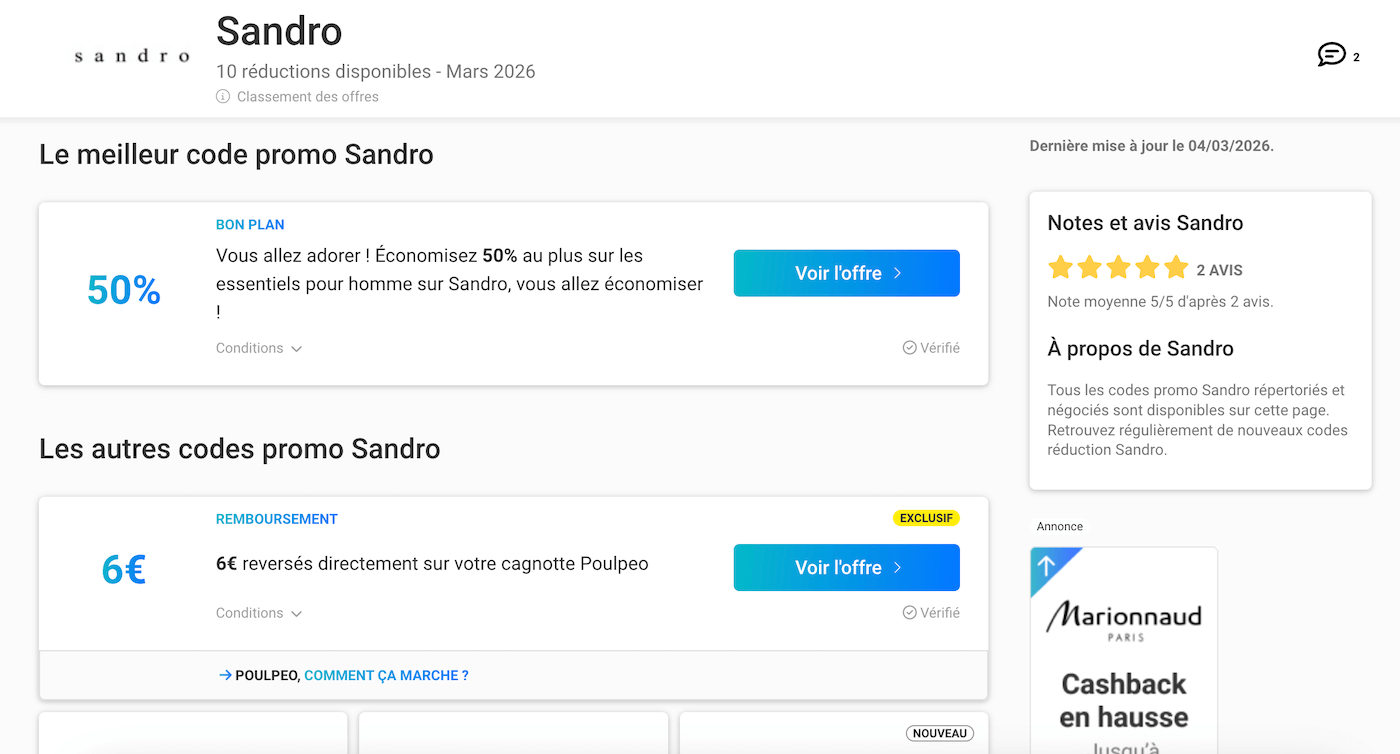Click the Vérifié checkmark on the 6€ offer
Image resolution: width=1400 pixels, height=754 pixels.
[x=908, y=612]
